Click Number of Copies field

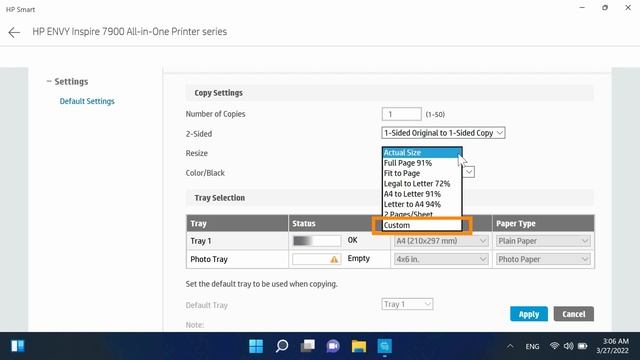coord(401,114)
